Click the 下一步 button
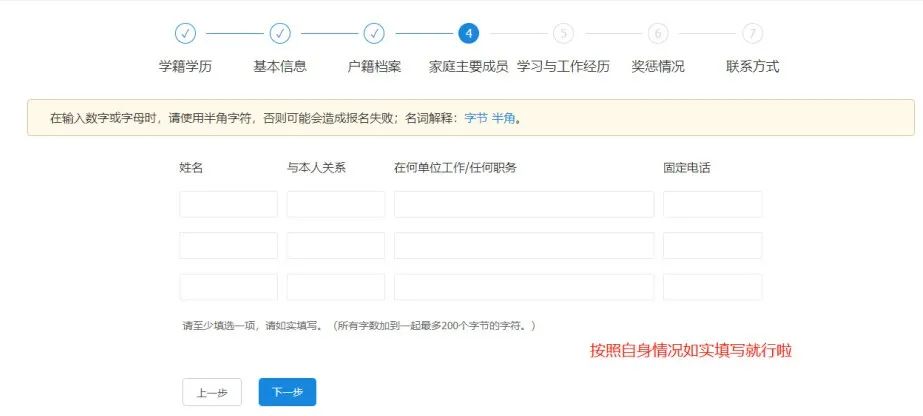 pyautogui.click(x=287, y=392)
